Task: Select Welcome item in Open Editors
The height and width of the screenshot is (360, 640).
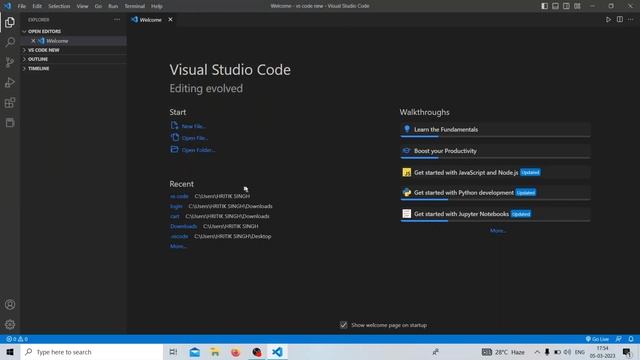Action: click(74, 41)
